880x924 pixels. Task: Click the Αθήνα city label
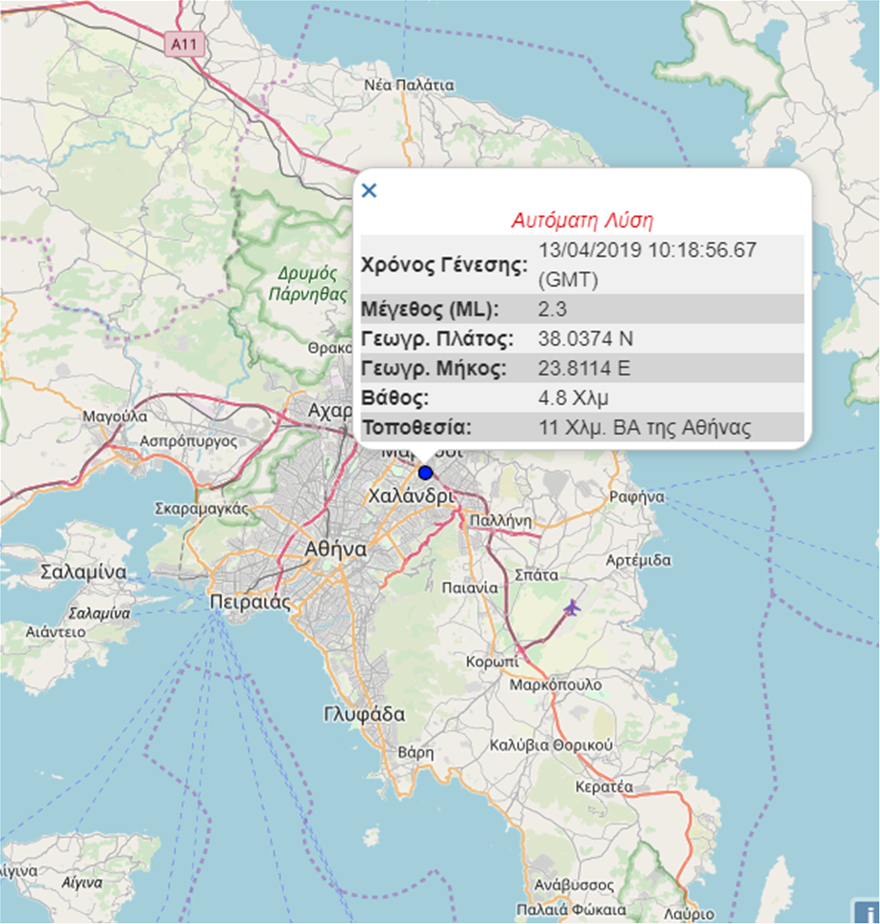point(337,550)
